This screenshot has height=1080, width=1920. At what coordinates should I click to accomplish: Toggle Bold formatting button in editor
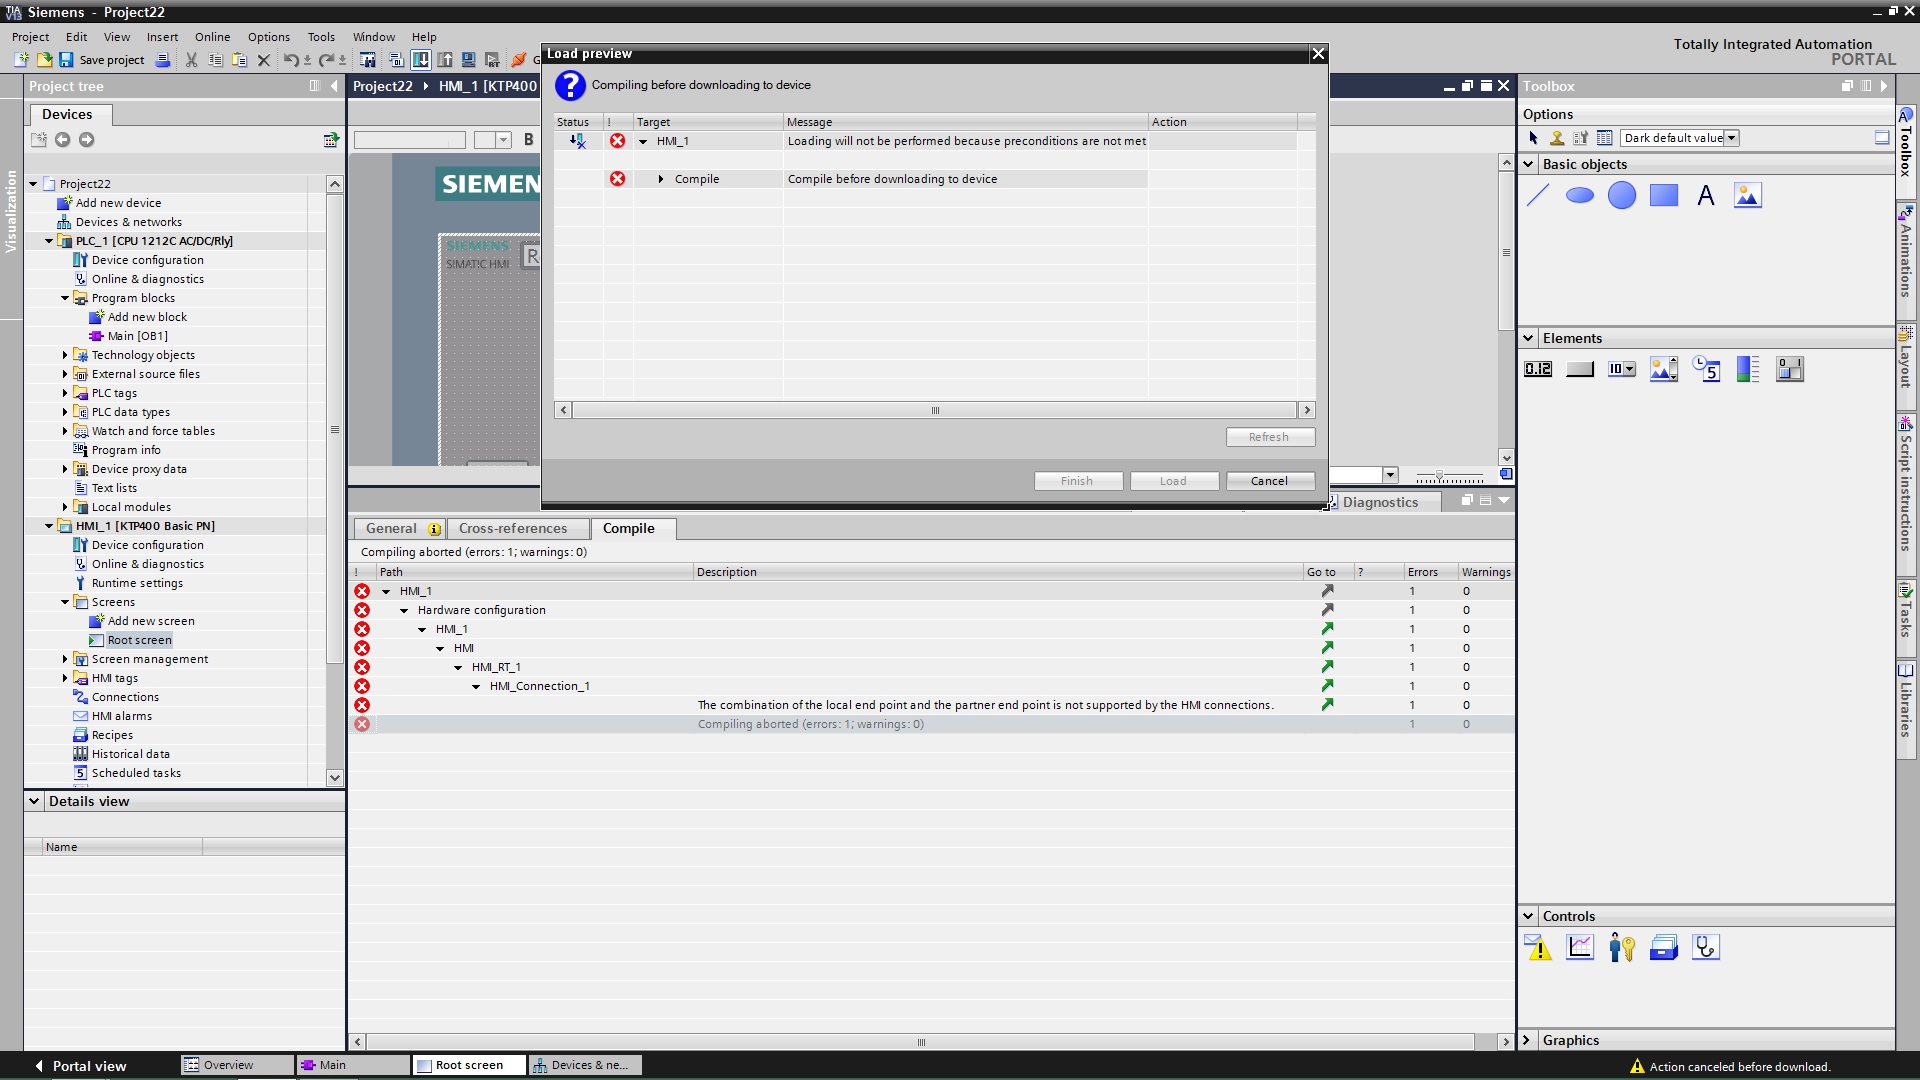[529, 140]
